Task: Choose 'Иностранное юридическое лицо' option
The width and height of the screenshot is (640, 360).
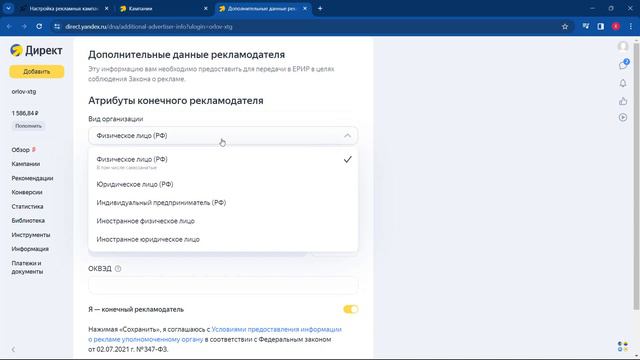Action: point(223,239)
